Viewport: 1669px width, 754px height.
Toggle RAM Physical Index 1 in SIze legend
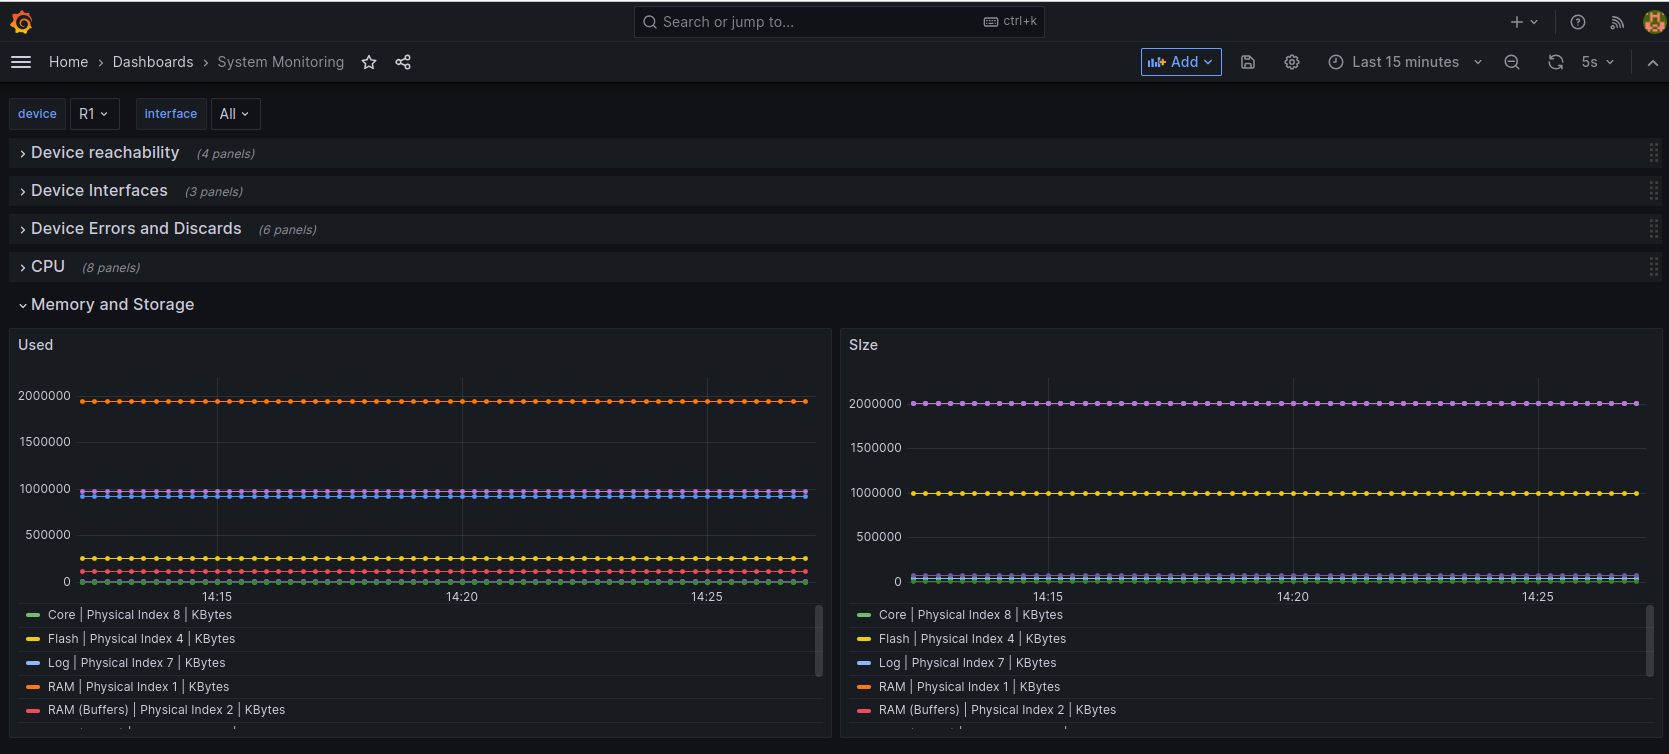pos(970,687)
